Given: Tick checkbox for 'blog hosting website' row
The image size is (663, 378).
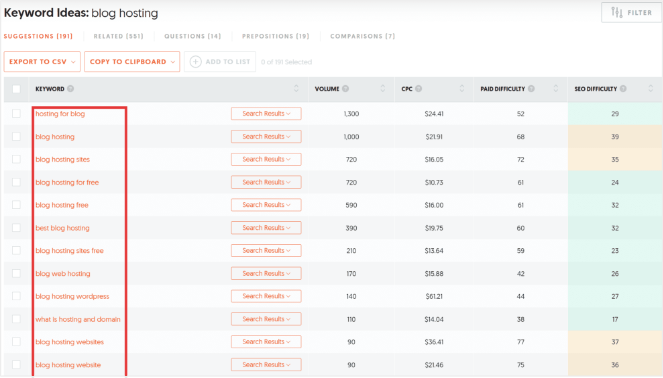Looking at the screenshot, I should tap(16, 364).
